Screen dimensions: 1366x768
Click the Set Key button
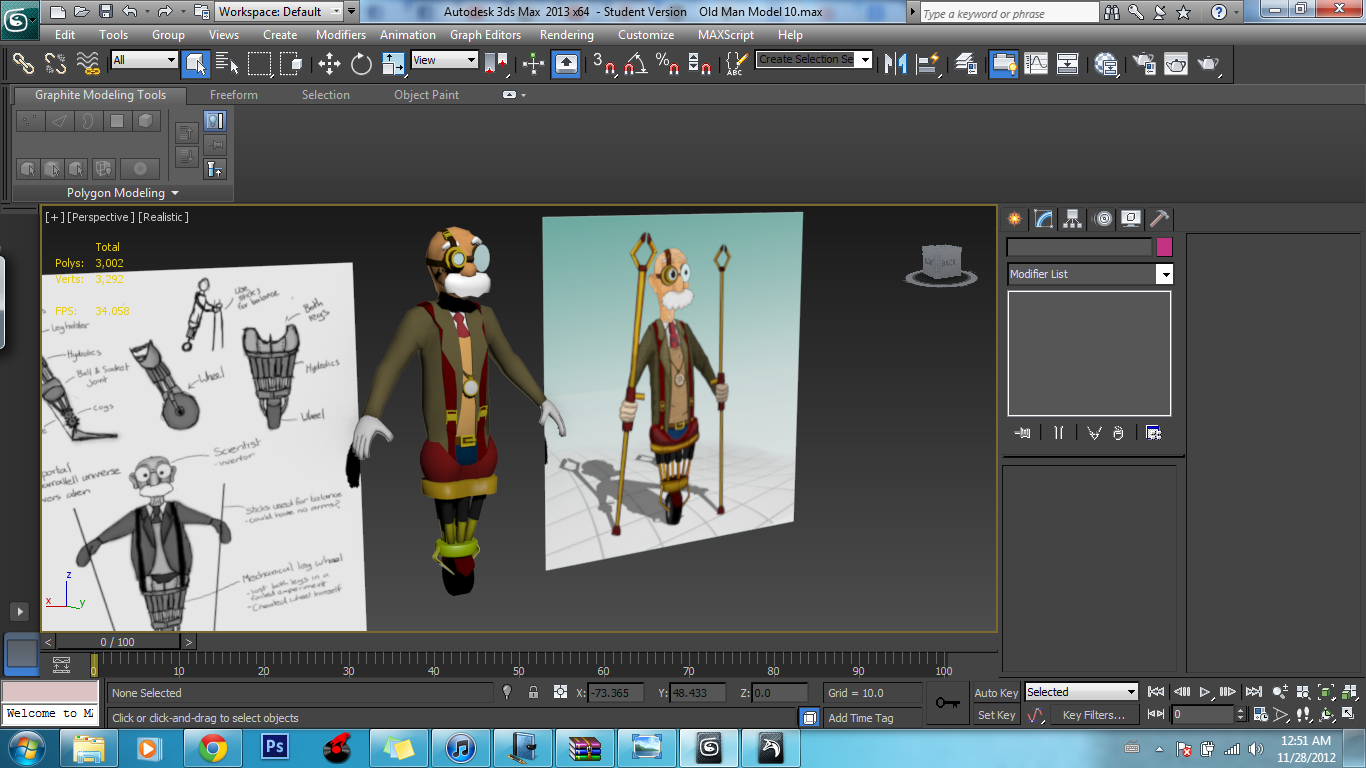996,715
